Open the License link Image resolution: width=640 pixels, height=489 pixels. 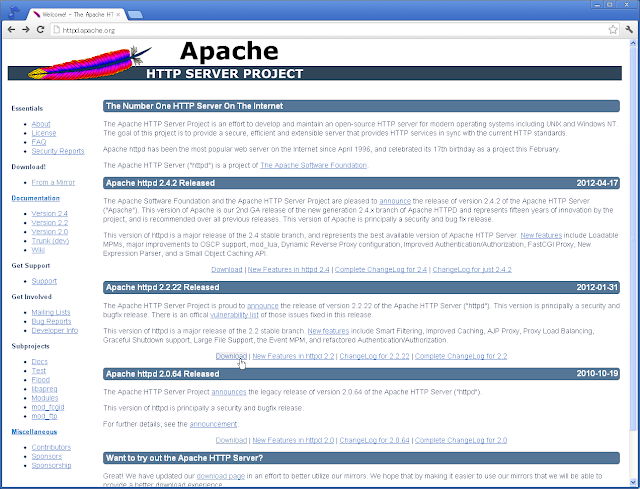[44, 133]
